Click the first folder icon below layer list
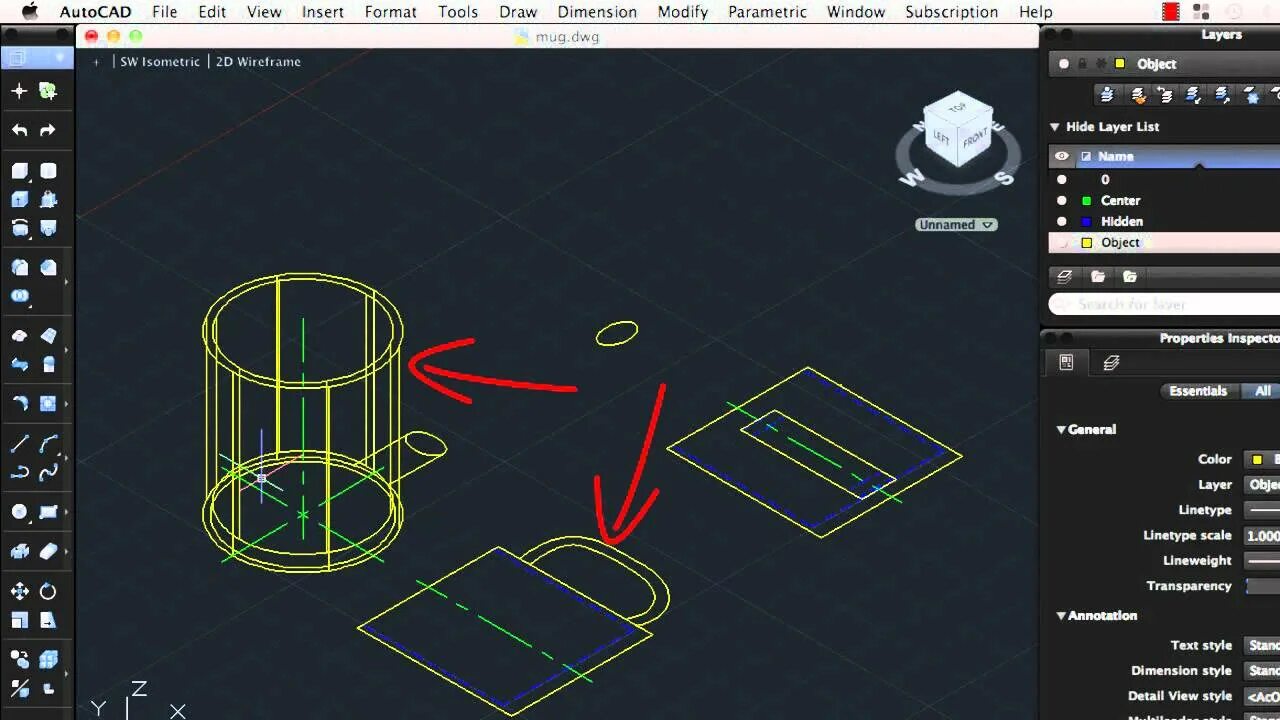 tap(1098, 276)
